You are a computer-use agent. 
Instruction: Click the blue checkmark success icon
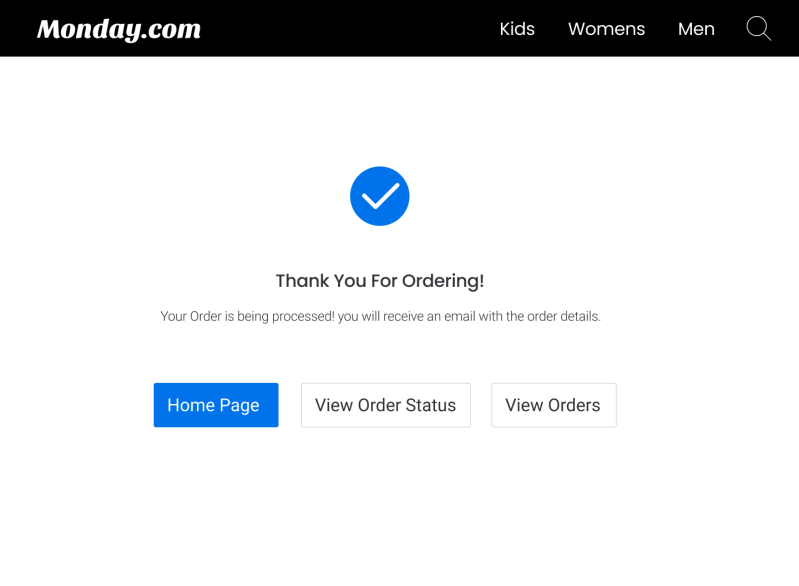[379, 196]
